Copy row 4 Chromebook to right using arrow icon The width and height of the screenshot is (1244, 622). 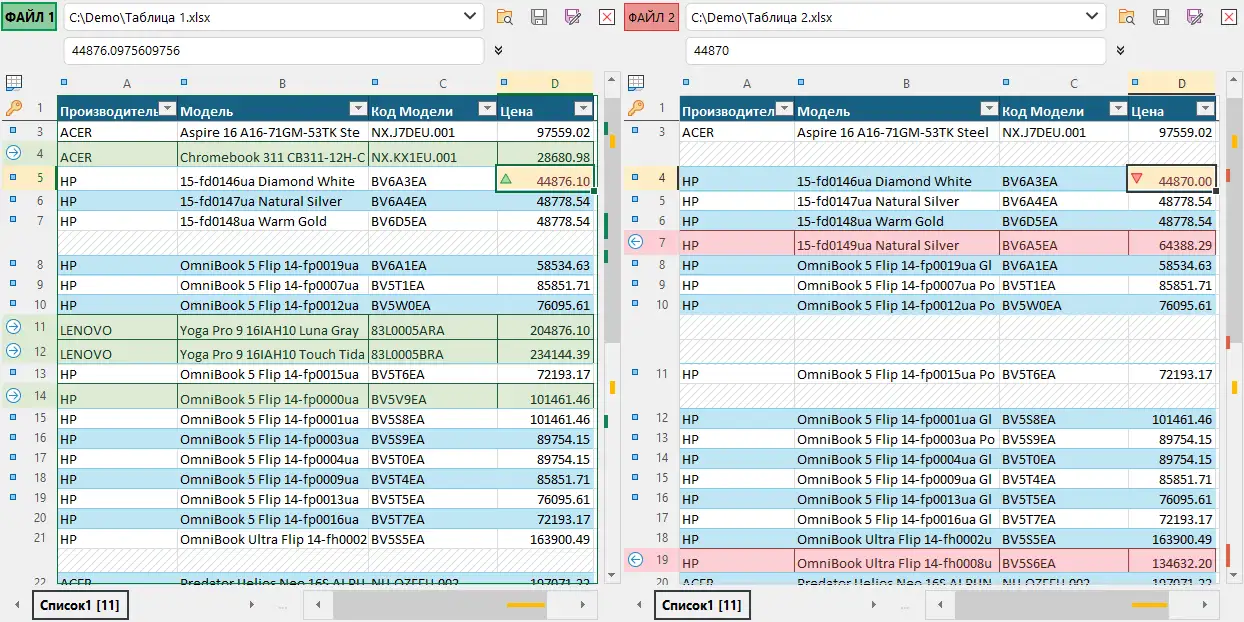(14, 153)
